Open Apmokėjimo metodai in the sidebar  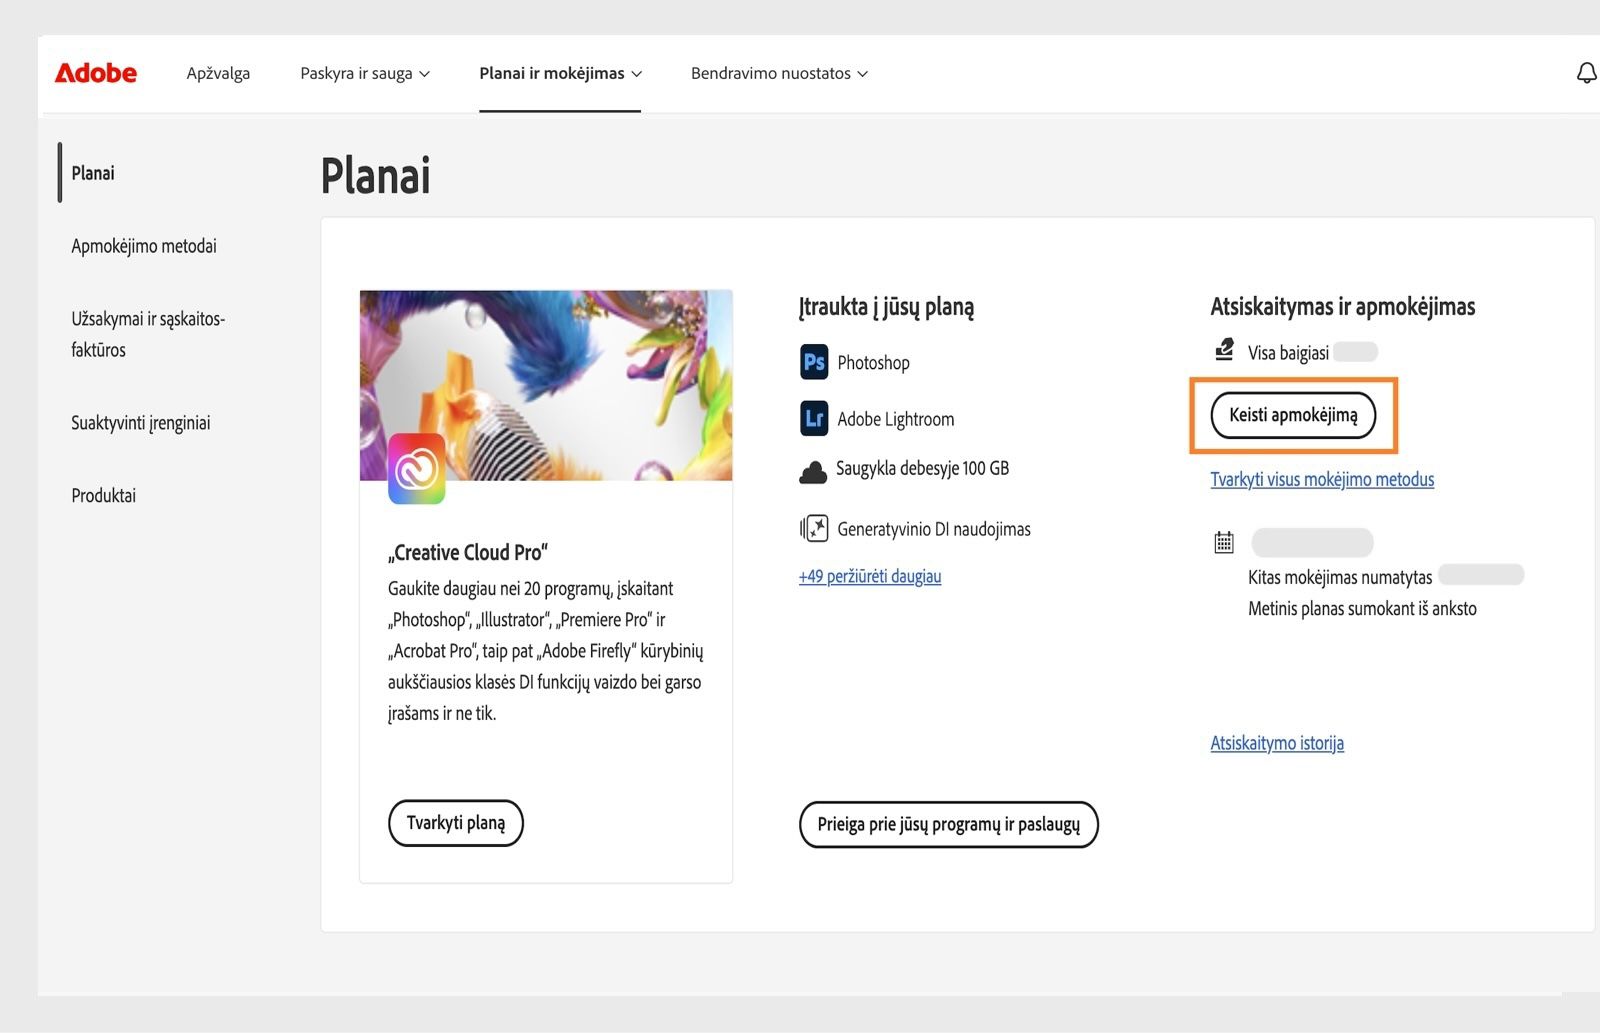point(144,246)
